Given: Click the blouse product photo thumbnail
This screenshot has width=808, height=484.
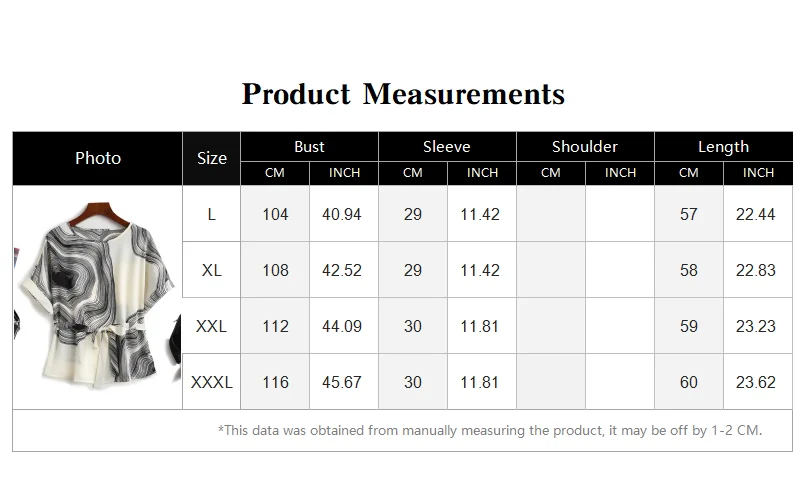Looking at the screenshot, I should pyautogui.click(x=97, y=297).
